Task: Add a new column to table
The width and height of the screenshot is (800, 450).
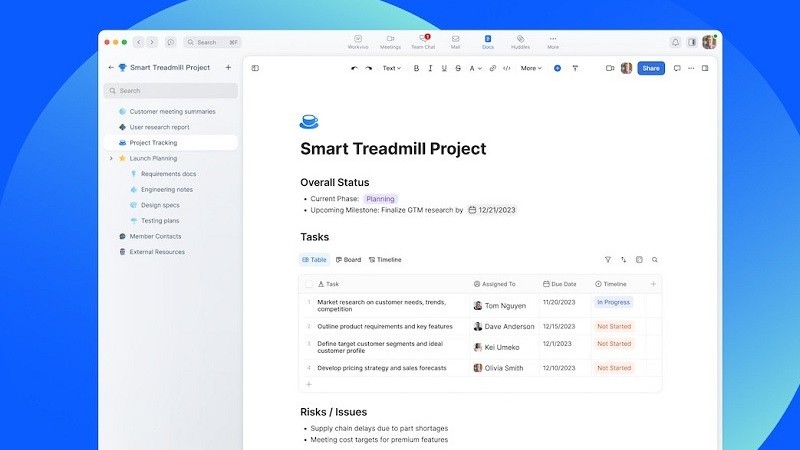Action: 653,284
